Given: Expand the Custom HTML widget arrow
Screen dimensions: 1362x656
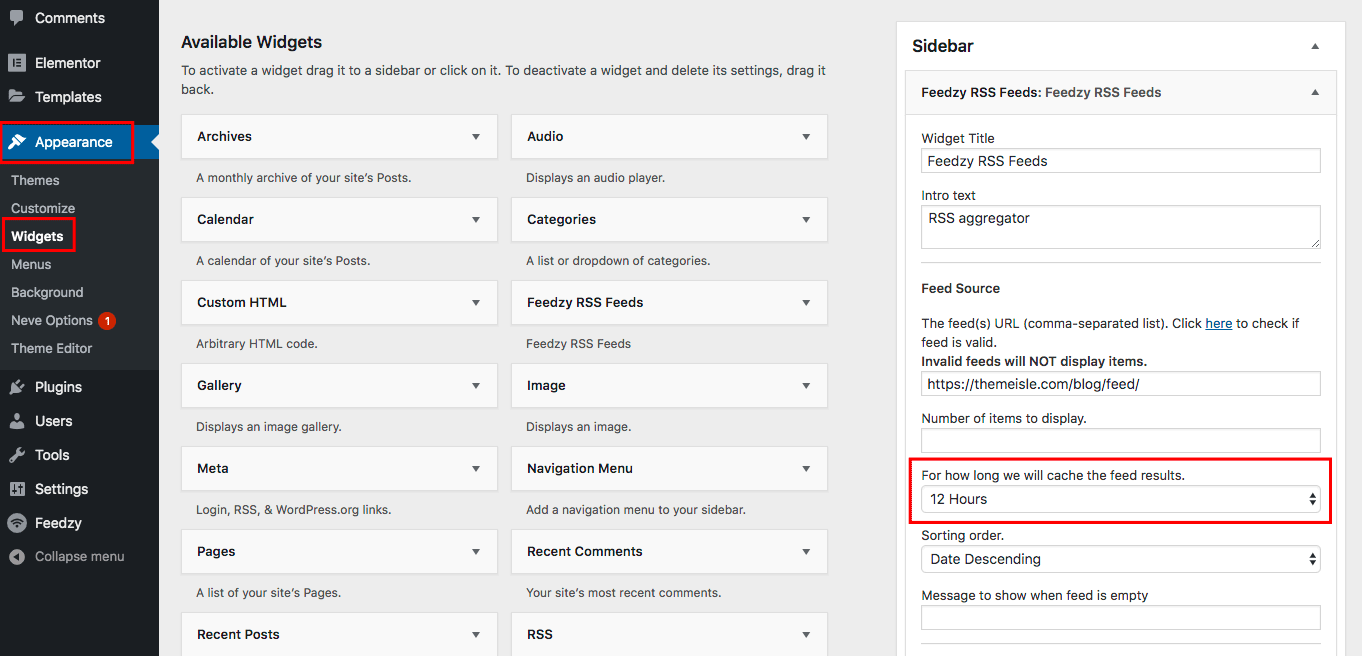Looking at the screenshot, I should pyautogui.click(x=476, y=303).
